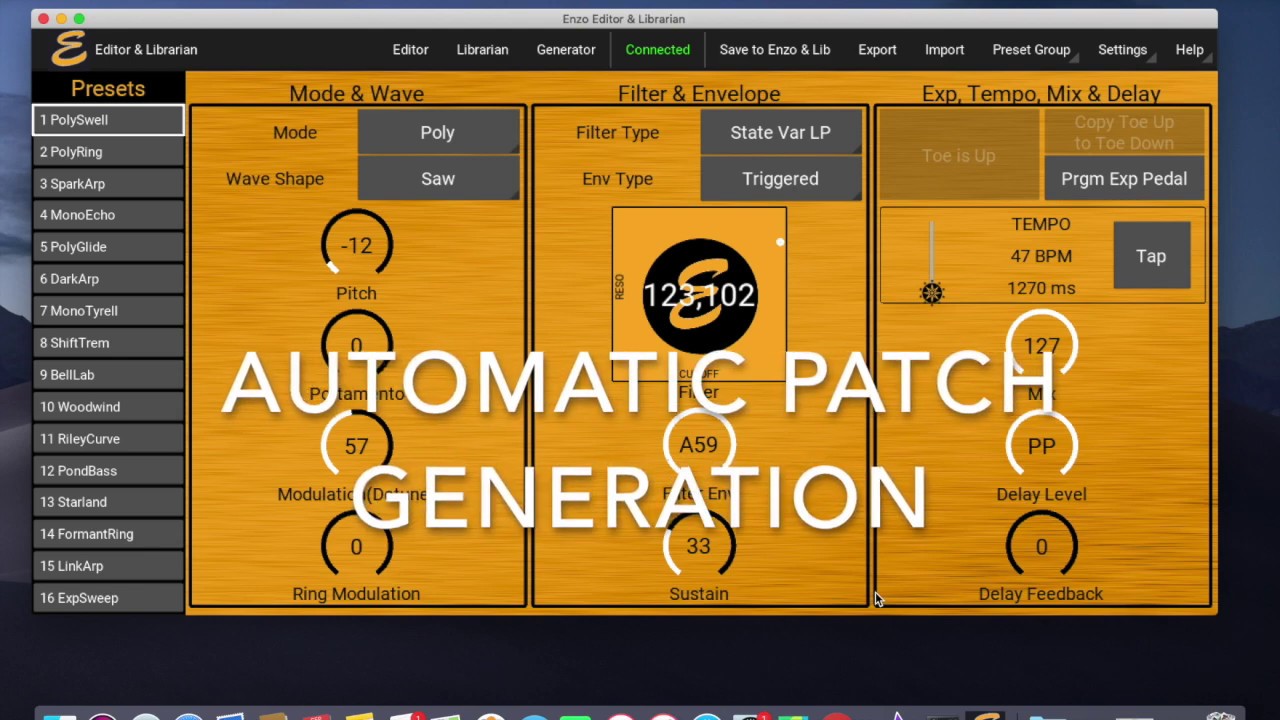The width and height of the screenshot is (1280, 720).
Task: Click the Delay Feedback knob showing 0
Action: point(1041,547)
